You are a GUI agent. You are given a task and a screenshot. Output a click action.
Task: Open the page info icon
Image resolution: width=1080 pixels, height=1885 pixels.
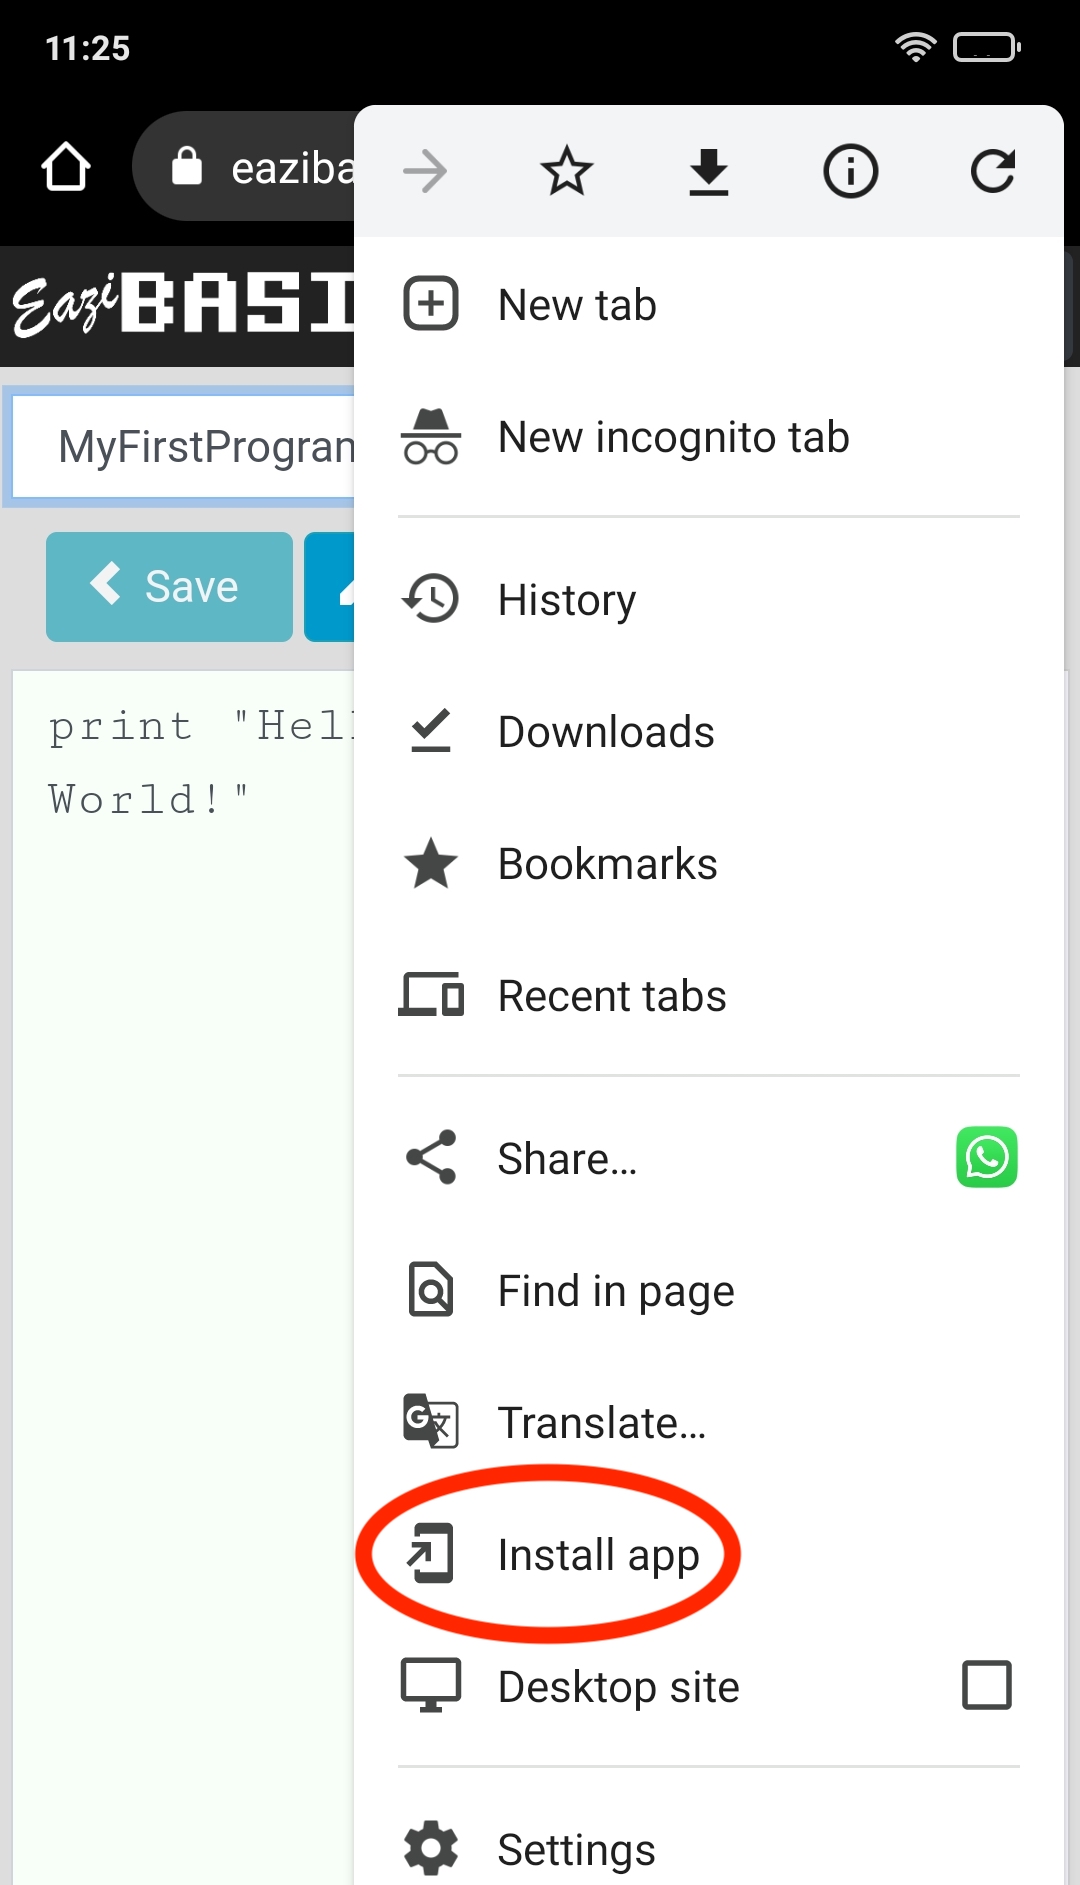[x=850, y=171]
